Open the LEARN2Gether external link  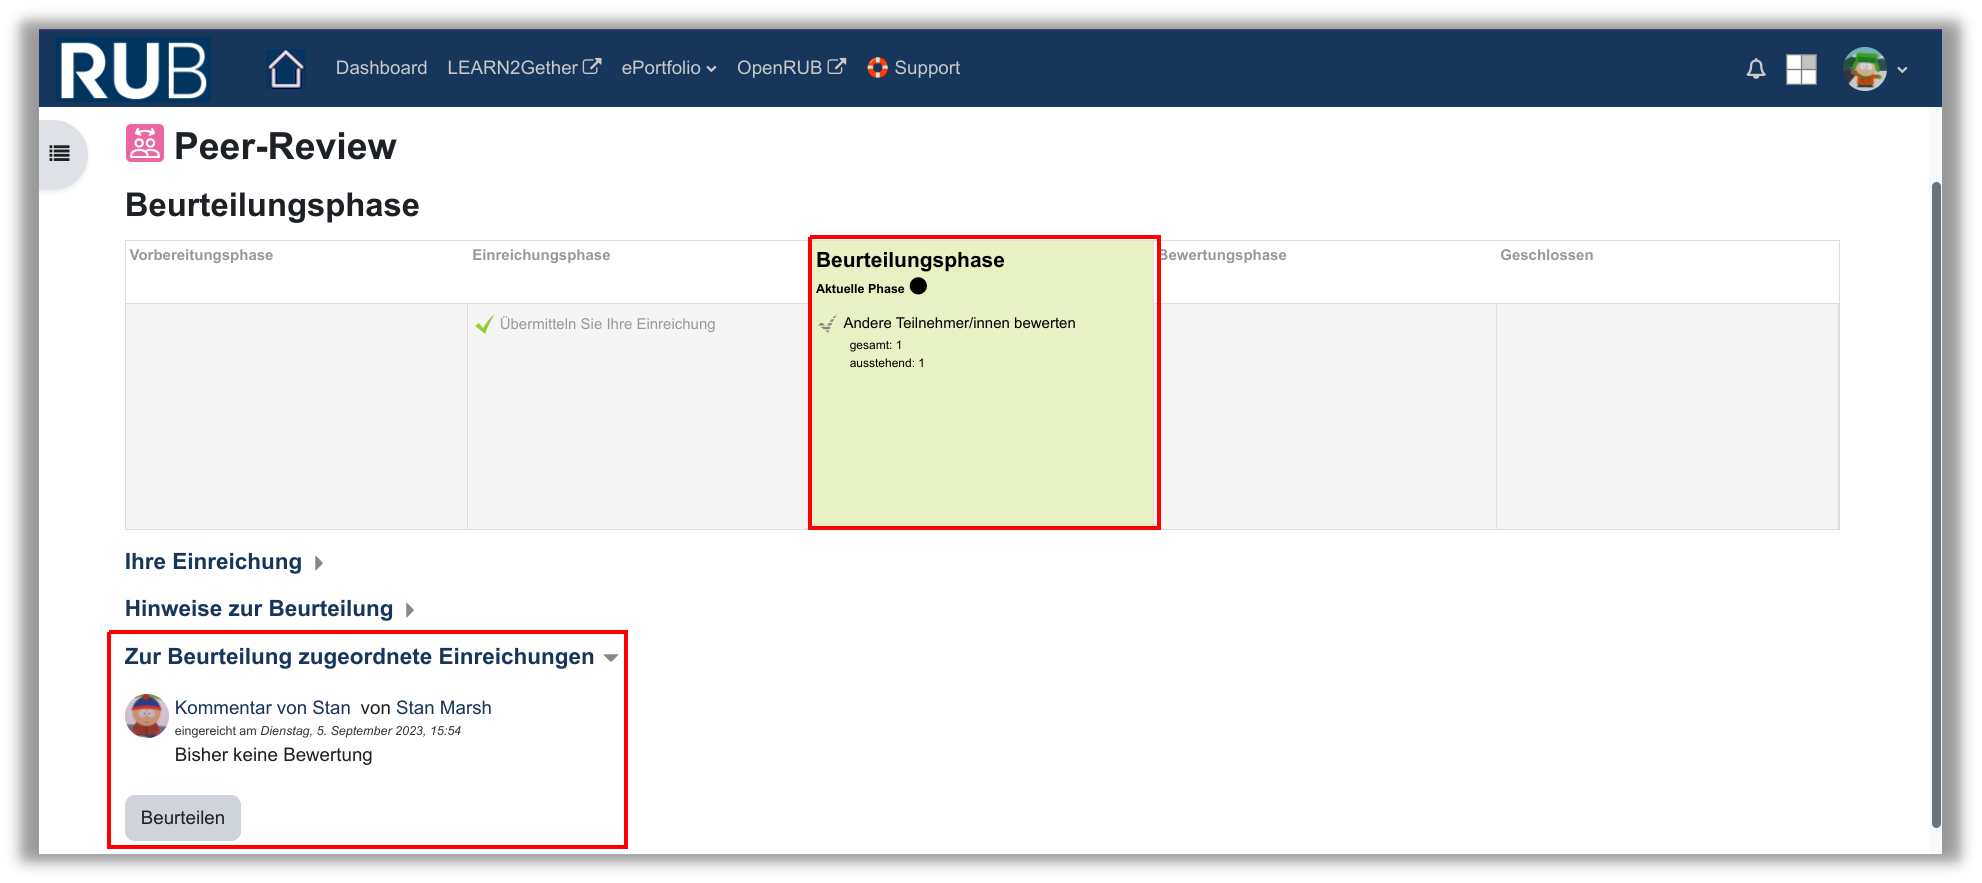click(523, 68)
